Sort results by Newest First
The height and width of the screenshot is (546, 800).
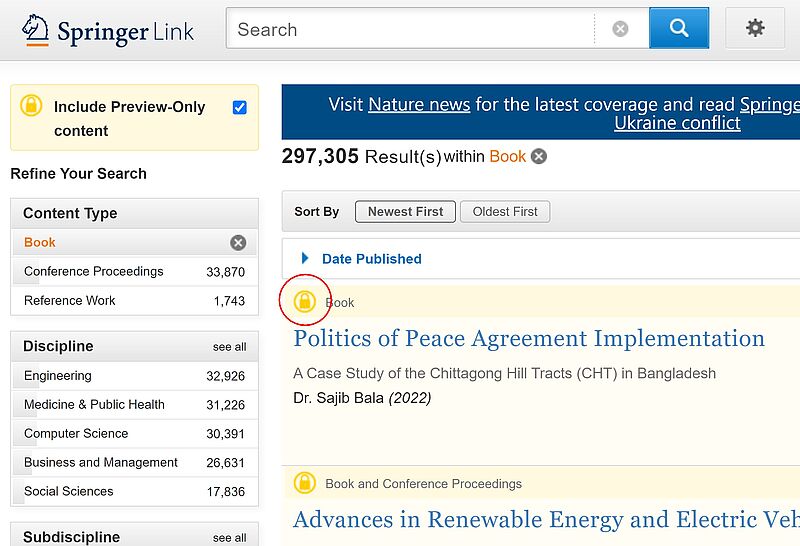tap(405, 212)
